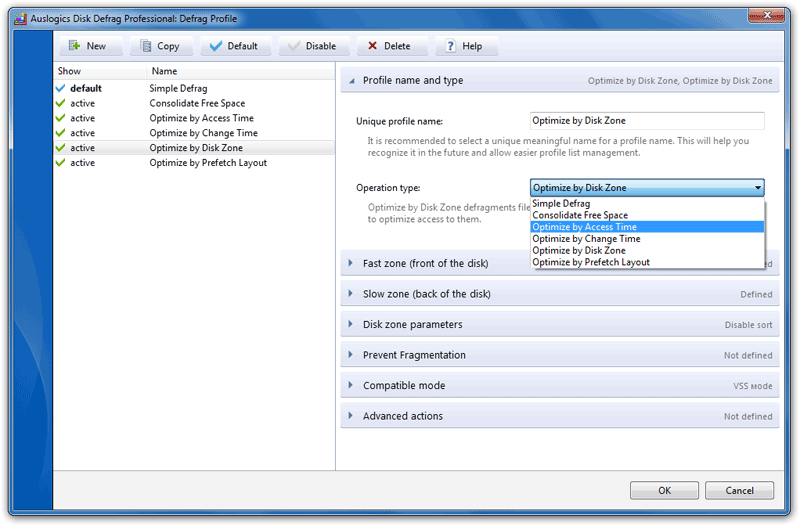Click the Auslogics app icon in title bar
Viewport: 800px width, 526px height.
pos(19,19)
